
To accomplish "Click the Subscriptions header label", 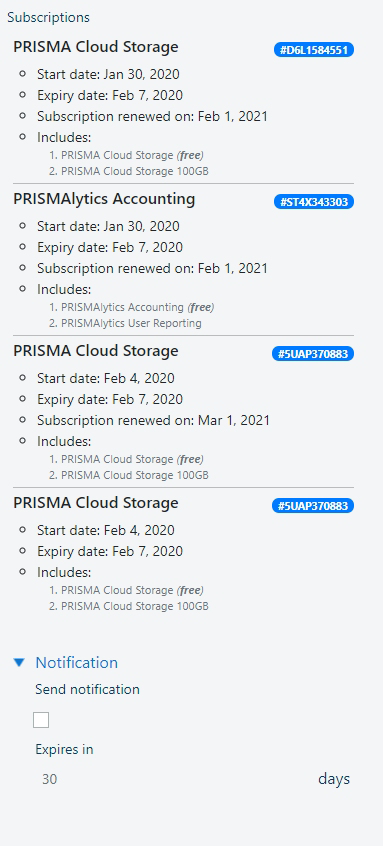I will click(x=49, y=17).
